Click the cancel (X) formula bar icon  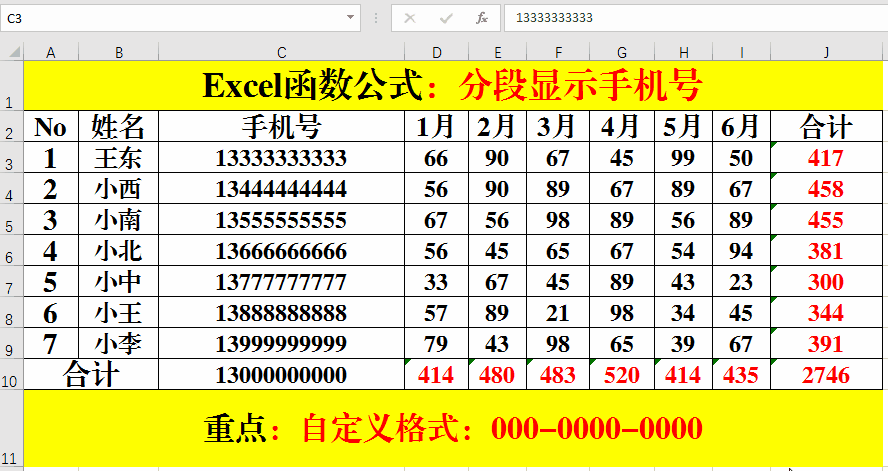click(409, 18)
